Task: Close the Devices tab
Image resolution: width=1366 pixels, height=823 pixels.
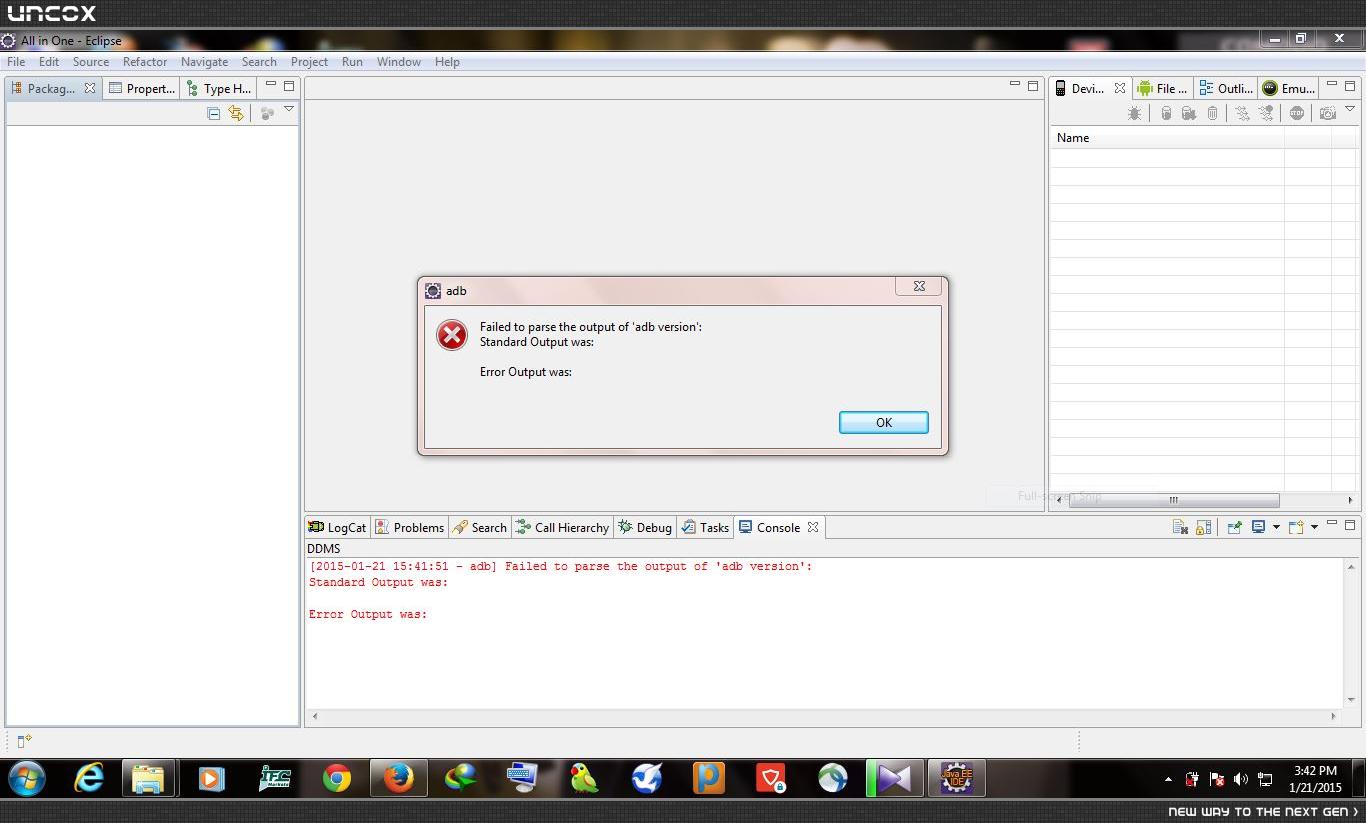Action: pos(1120,88)
